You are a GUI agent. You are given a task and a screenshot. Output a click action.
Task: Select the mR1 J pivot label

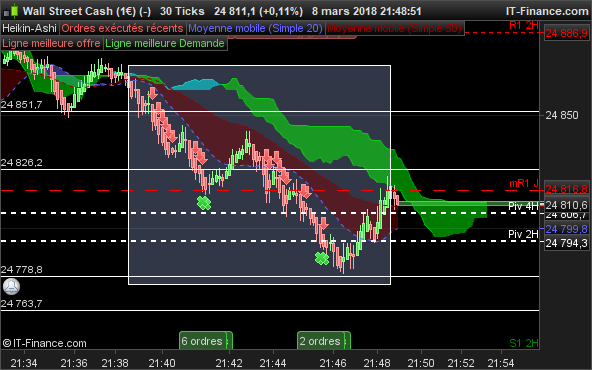524,183
